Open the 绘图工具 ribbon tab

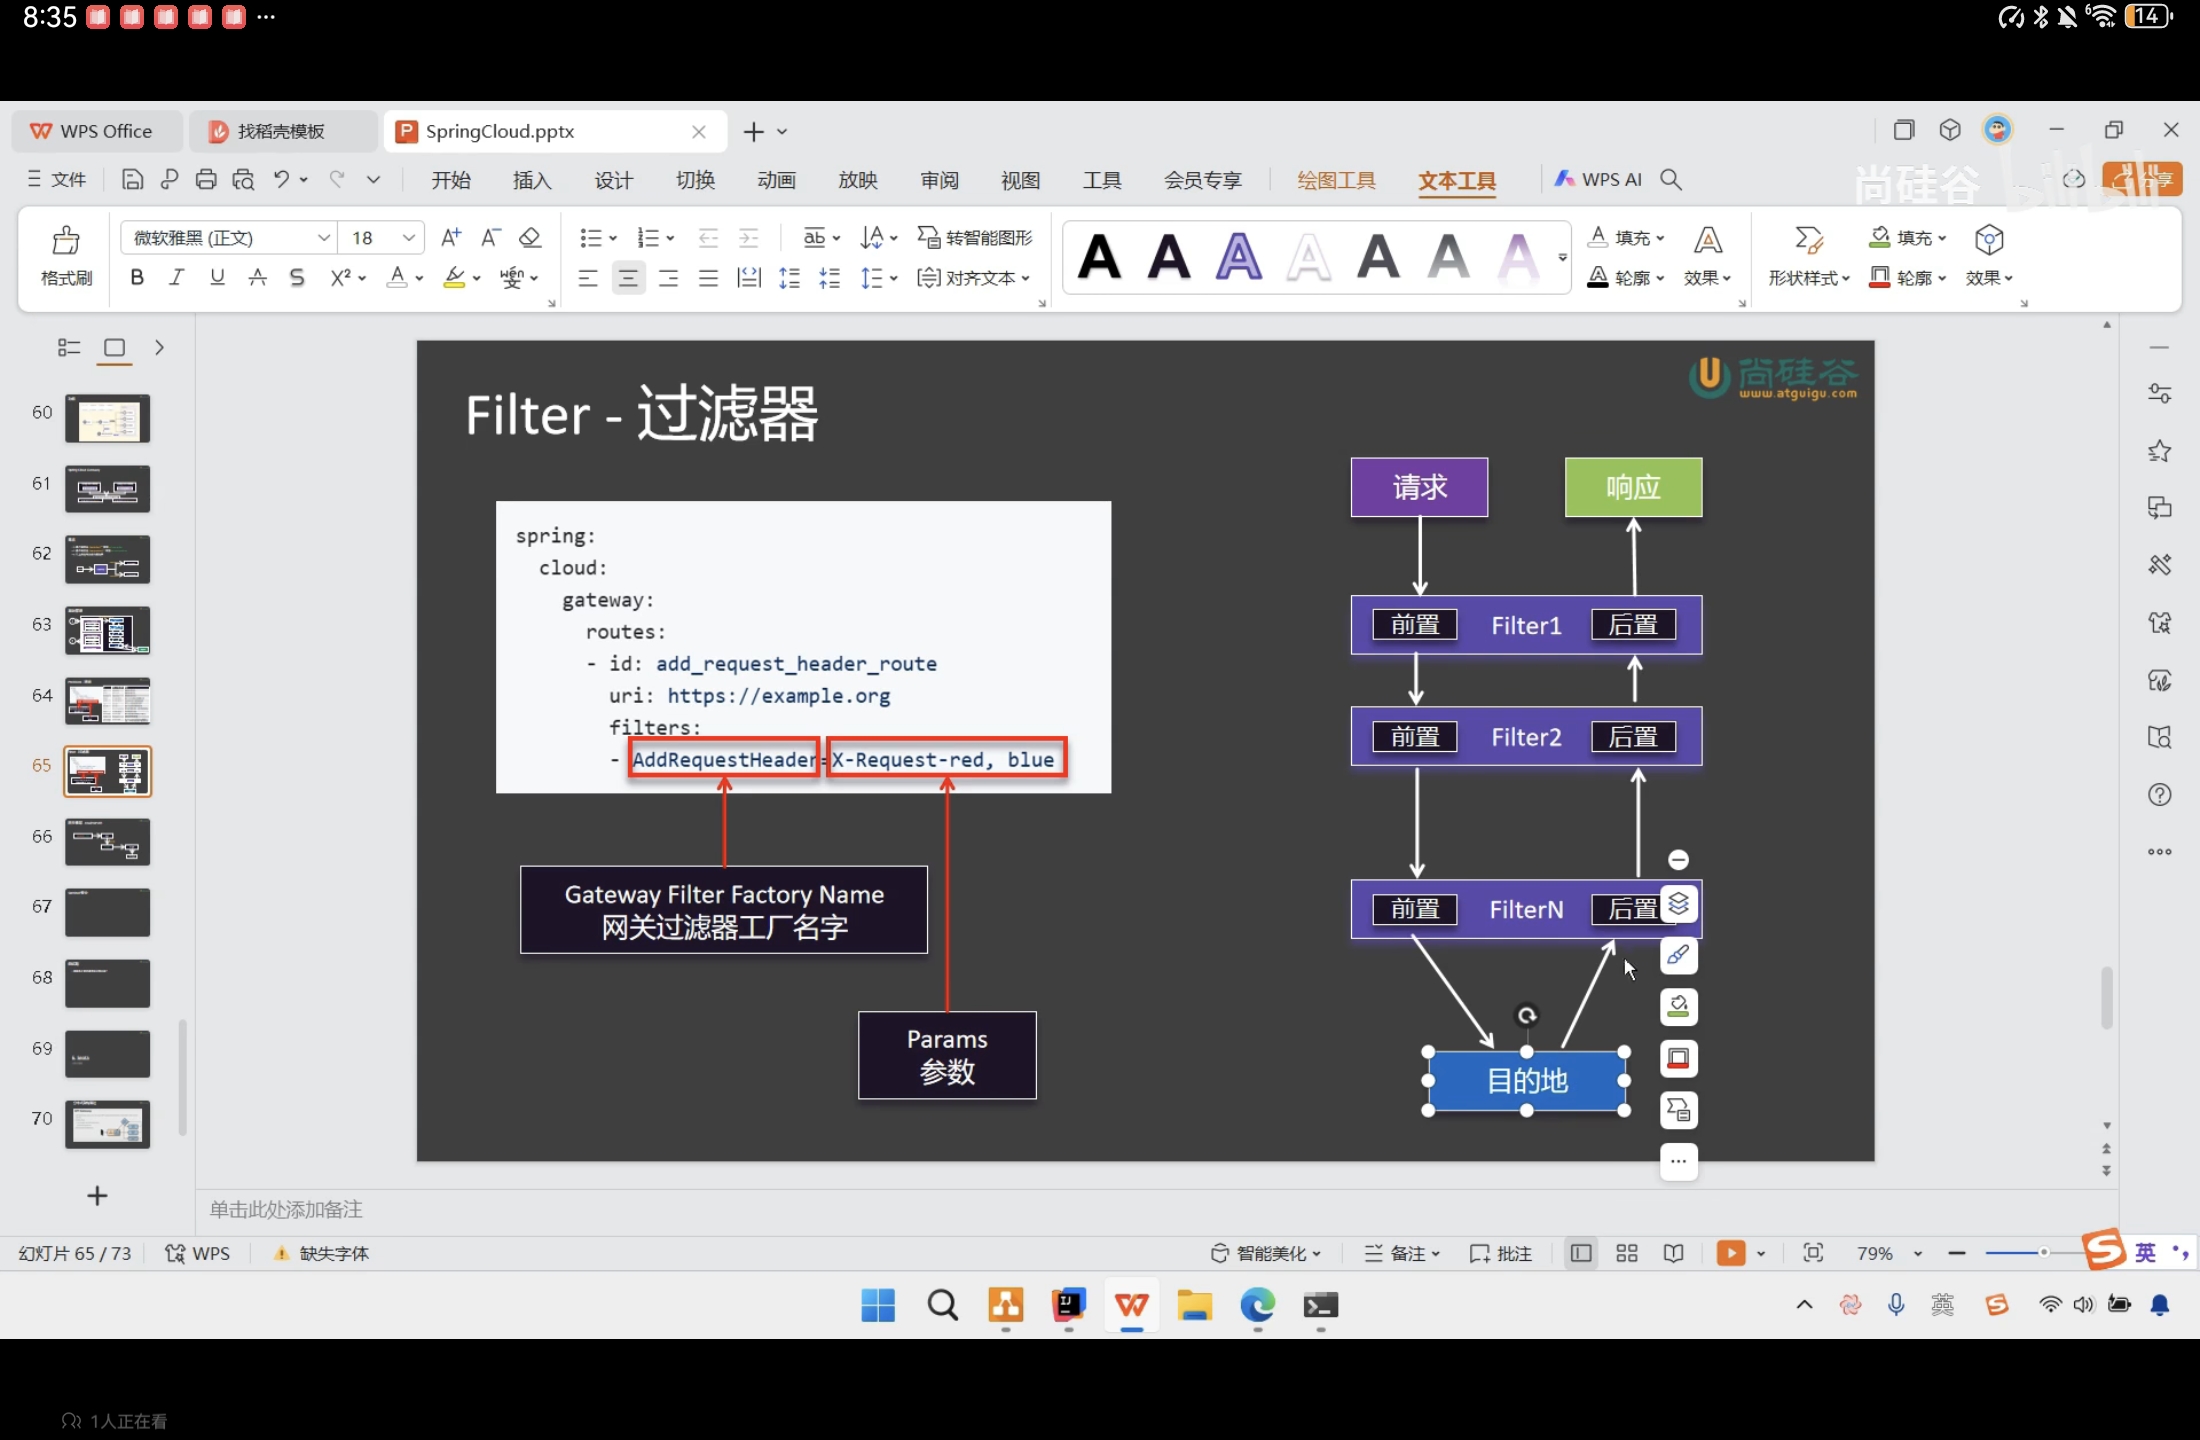click(1336, 180)
